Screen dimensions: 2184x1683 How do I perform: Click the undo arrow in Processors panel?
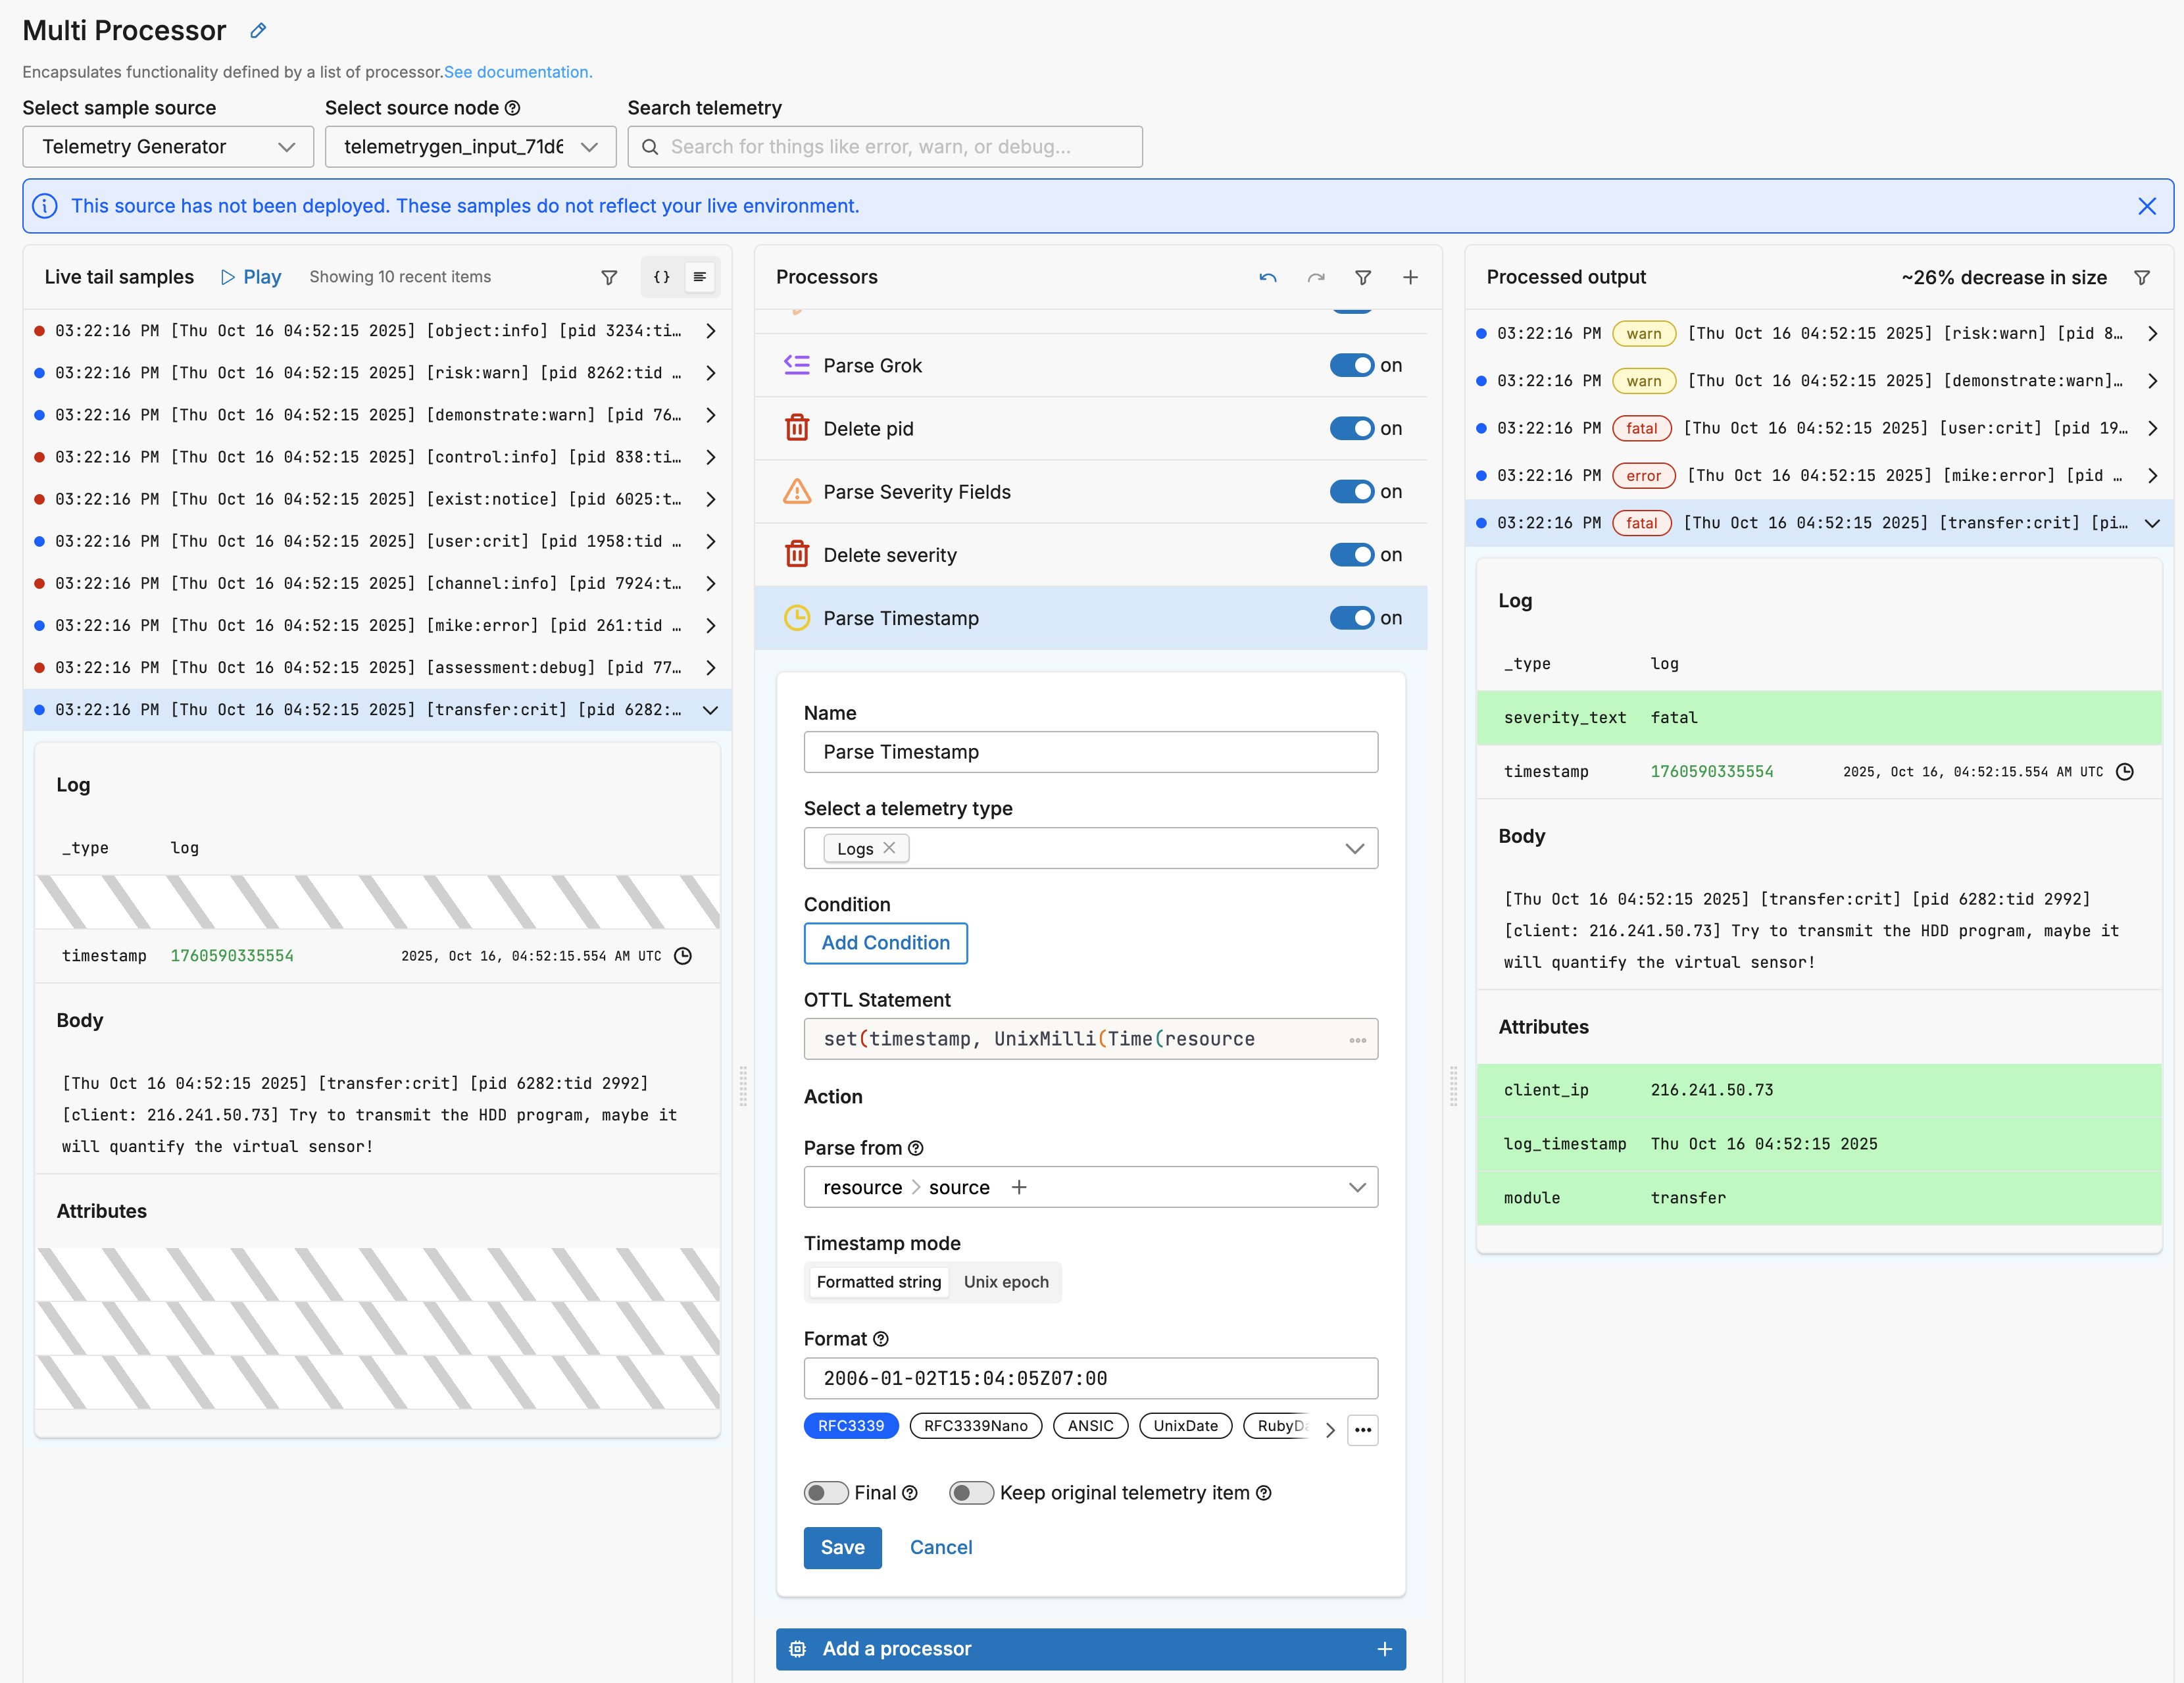pyautogui.click(x=1268, y=277)
